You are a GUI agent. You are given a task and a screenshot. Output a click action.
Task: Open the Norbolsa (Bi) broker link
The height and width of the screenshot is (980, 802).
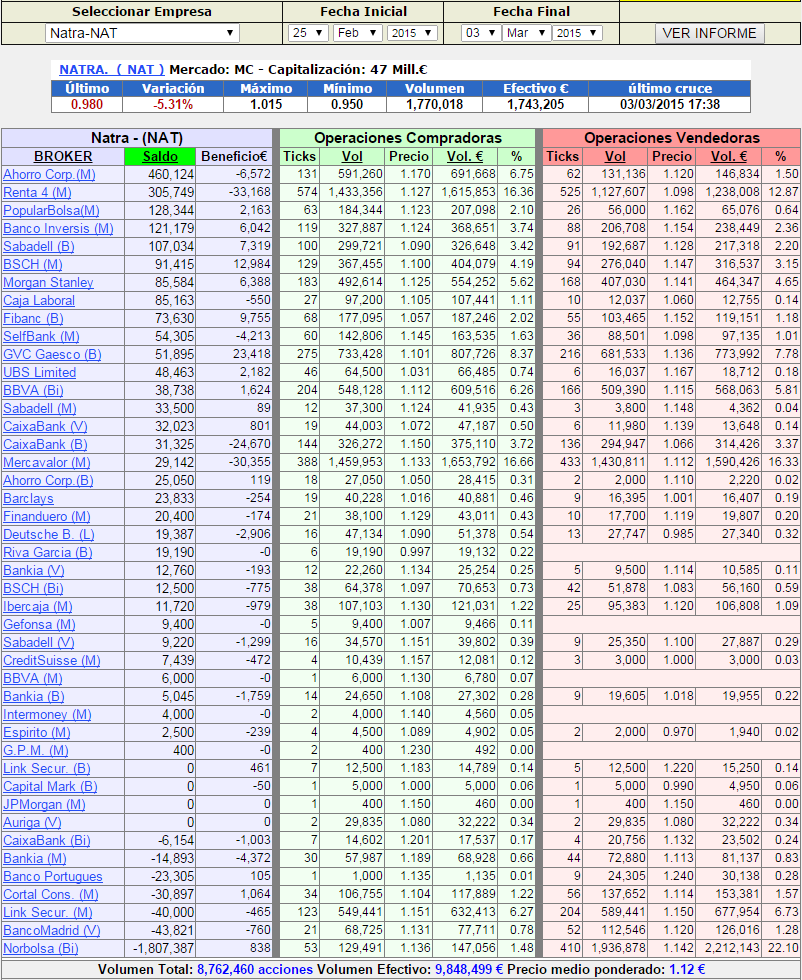pyautogui.click(x=41, y=949)
